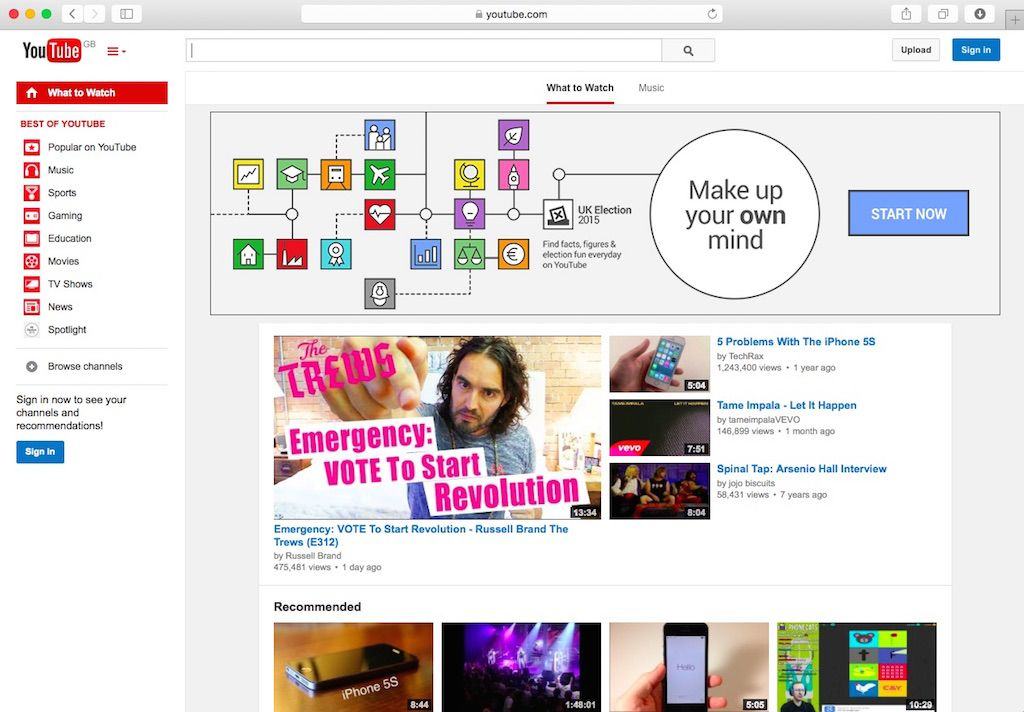Click the YouTube logo
This screenshot has width=1024, height=712.
pyautogui.click(x=52, y=50)
